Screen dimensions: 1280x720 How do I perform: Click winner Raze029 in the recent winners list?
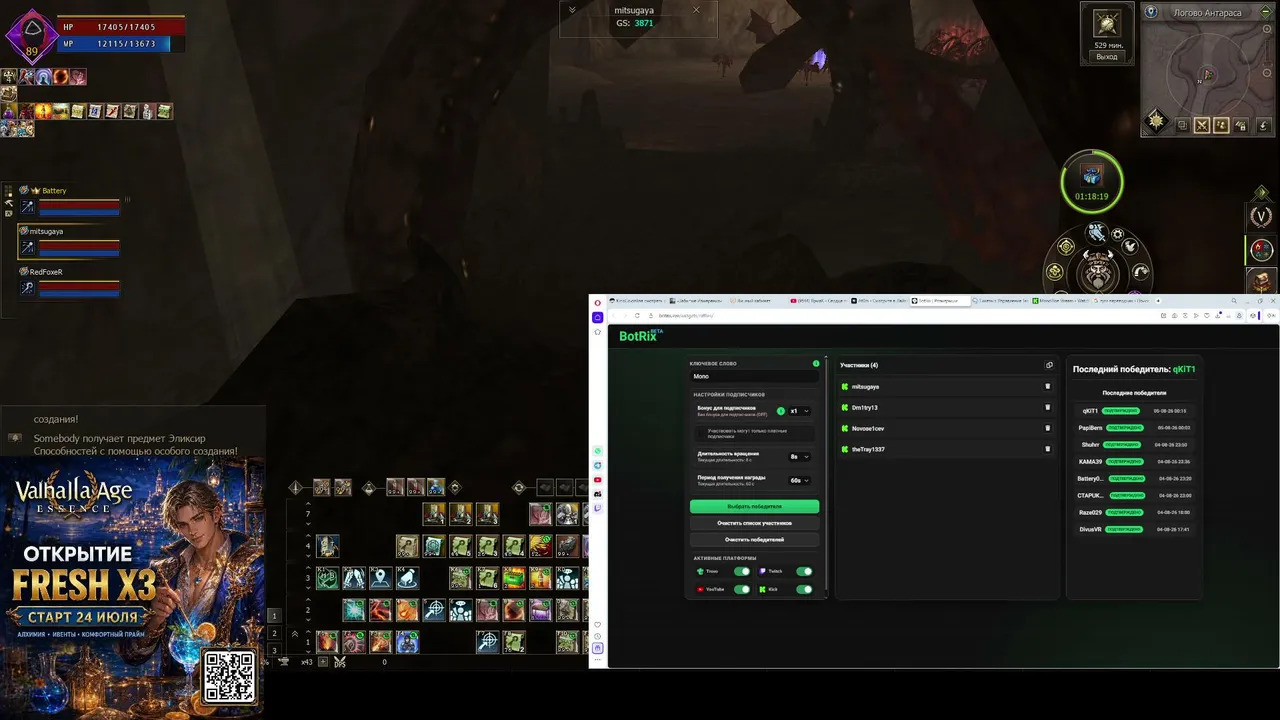[x=1090, y=512]
